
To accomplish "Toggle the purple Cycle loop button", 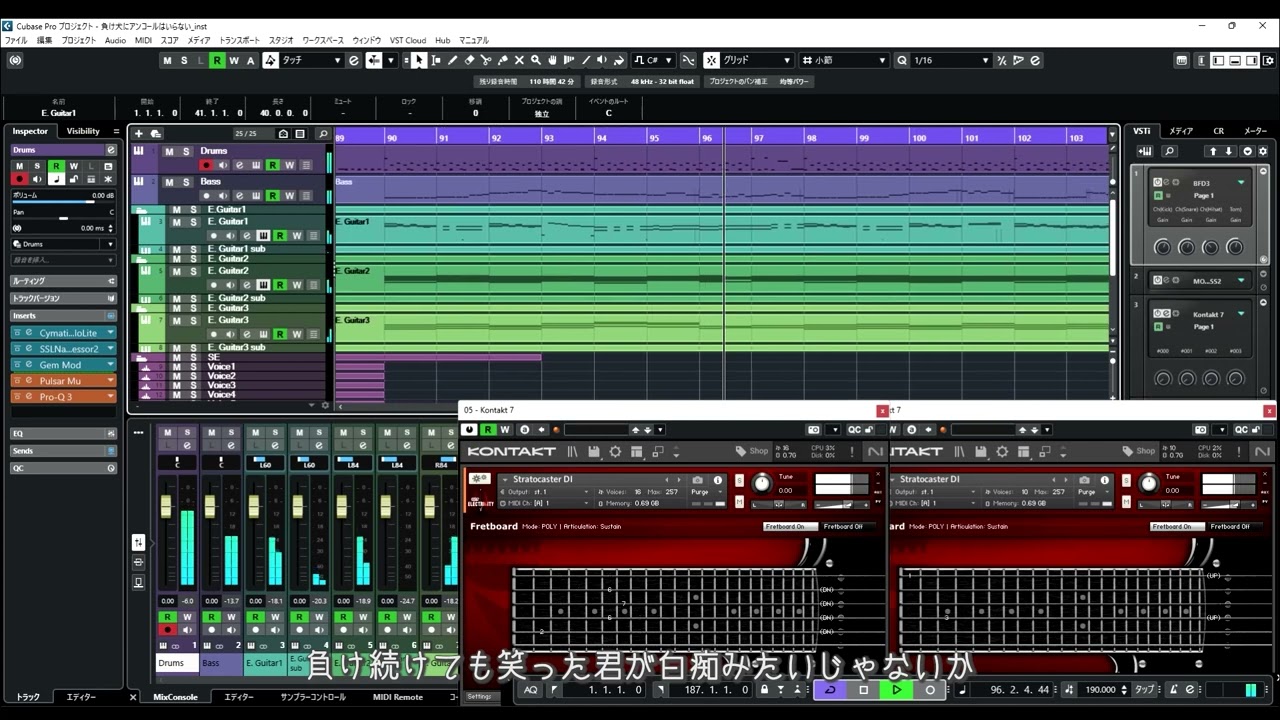I will click(x=831, y=690).
